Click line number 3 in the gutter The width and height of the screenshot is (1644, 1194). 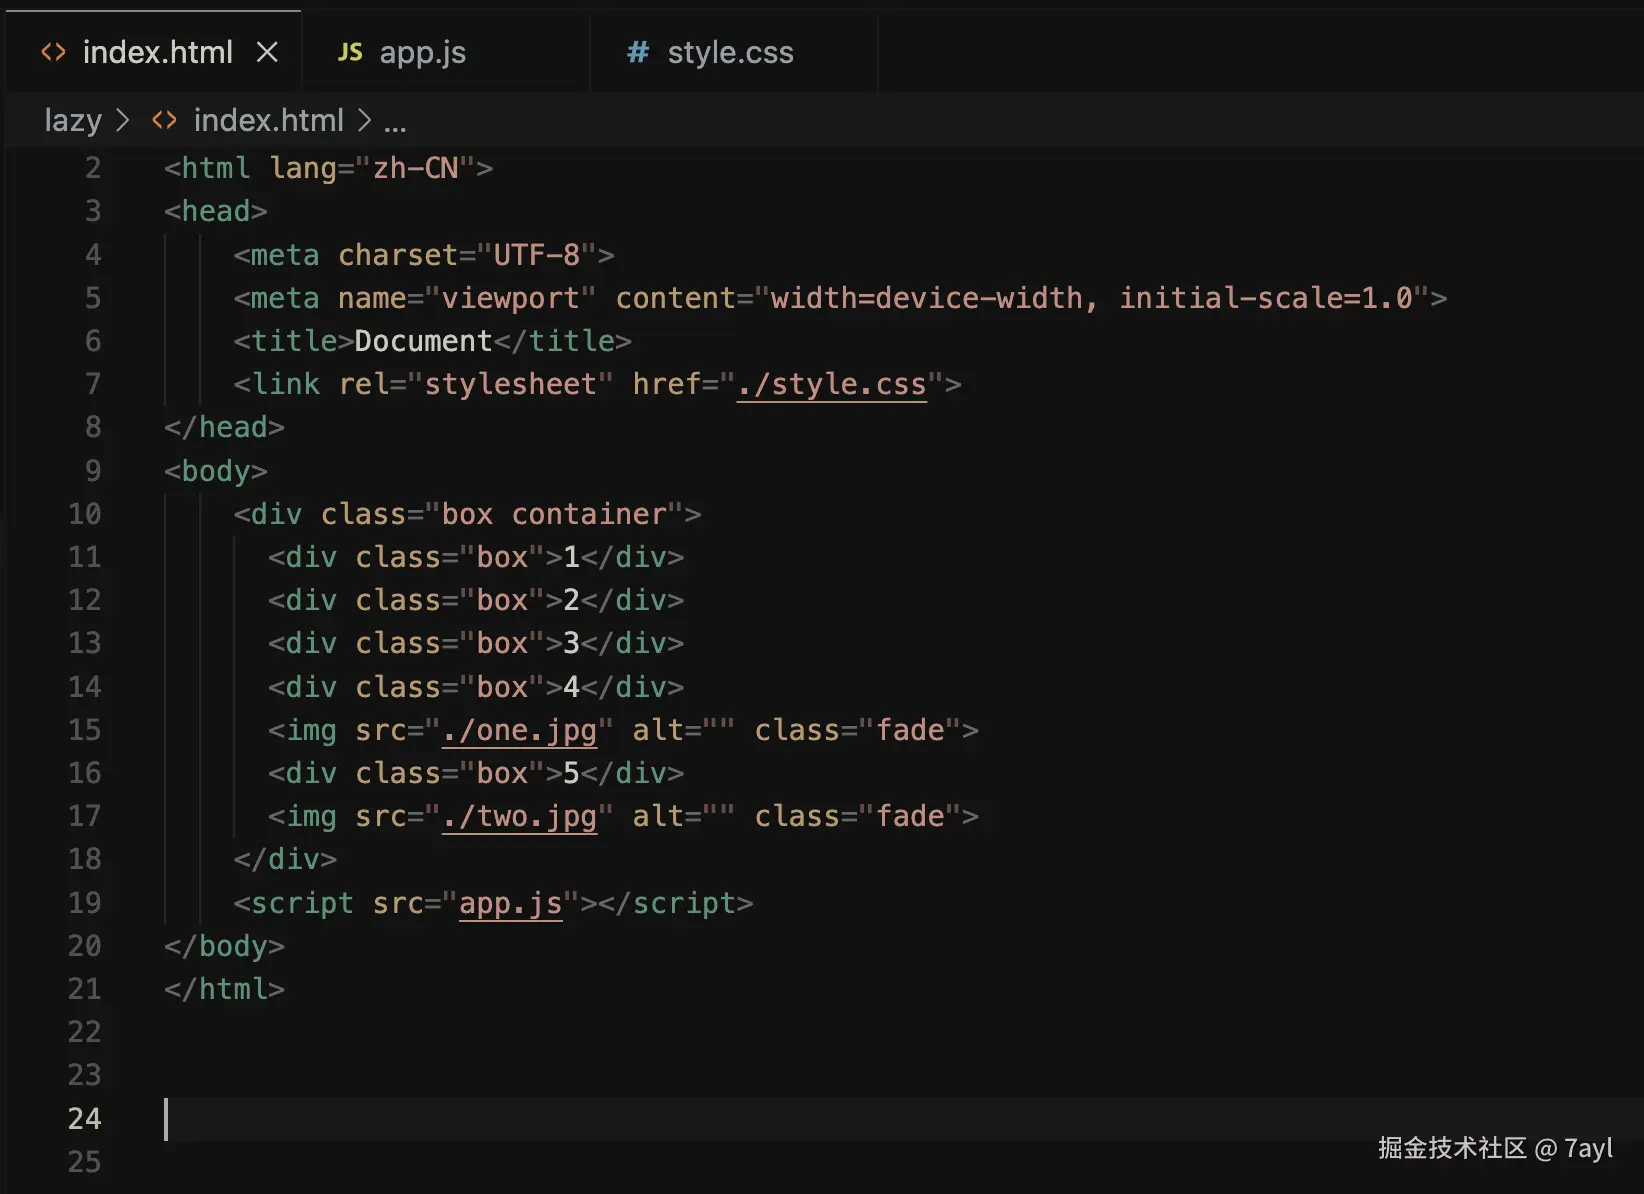[92, 211]
